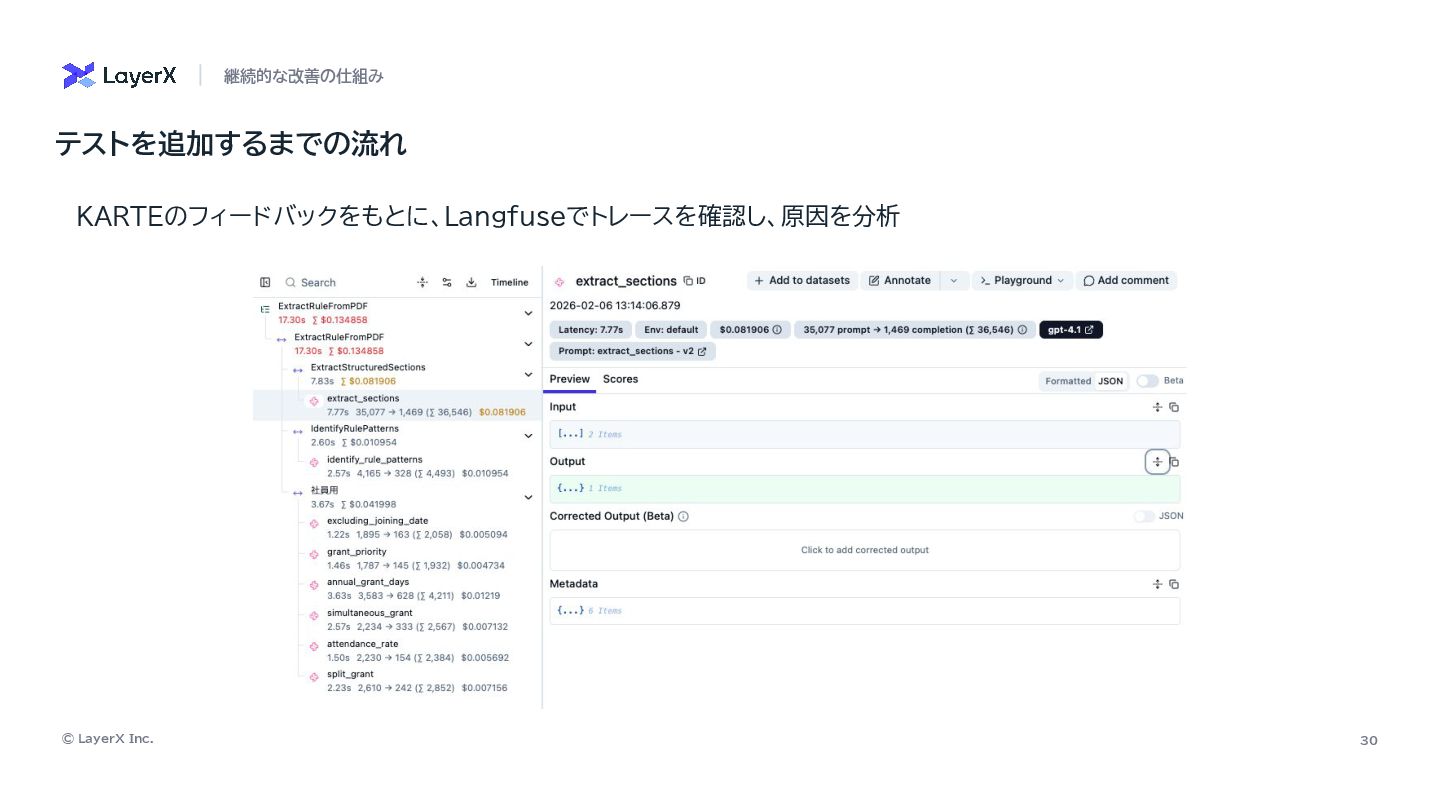Open the trace view settings sliders icon
This screenshot has height=810, width=1440.
[x=447, y=282]
